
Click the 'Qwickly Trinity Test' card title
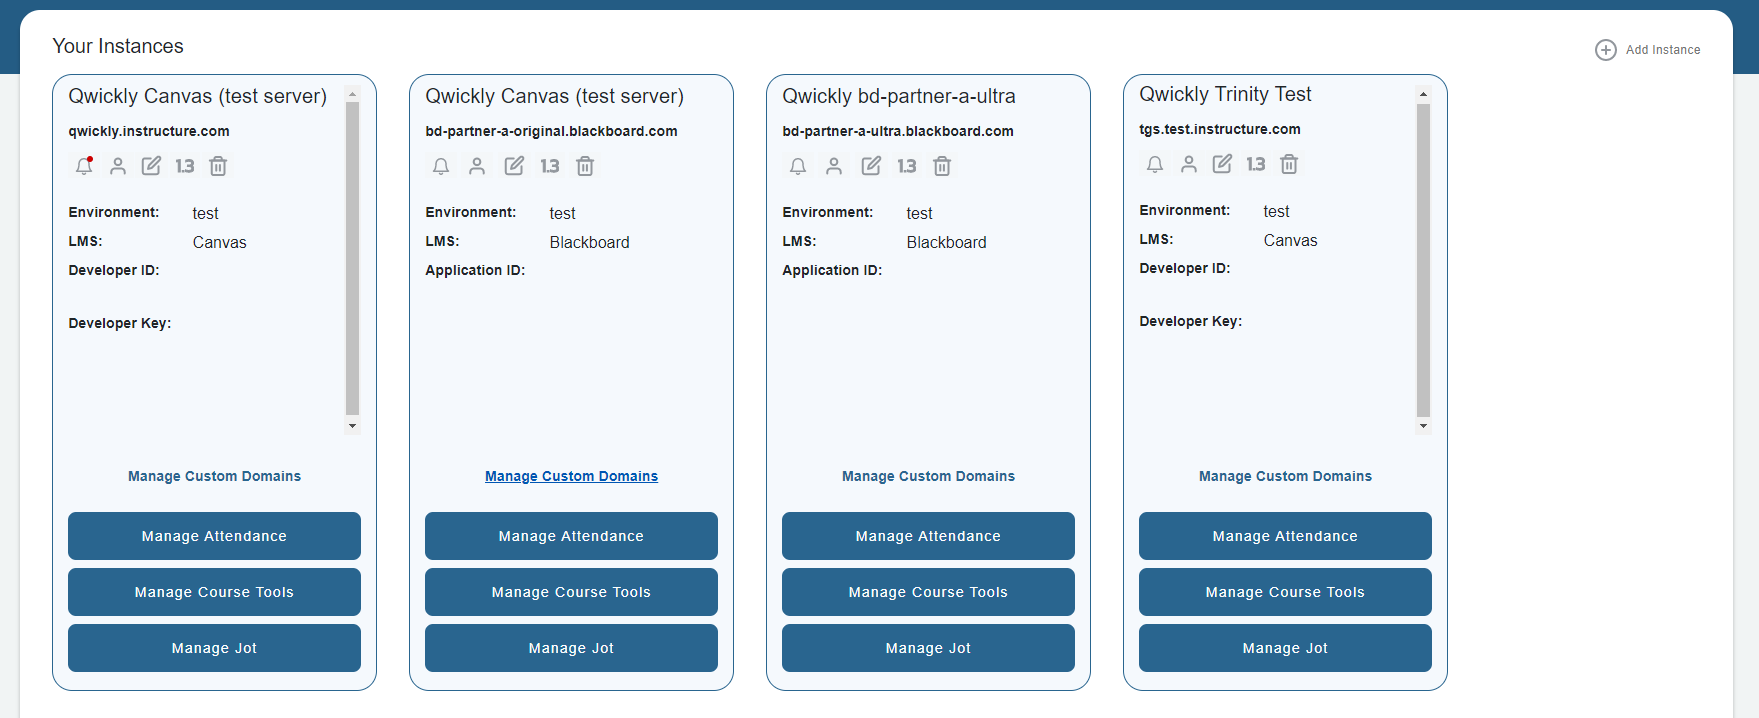coord(1225,94)
